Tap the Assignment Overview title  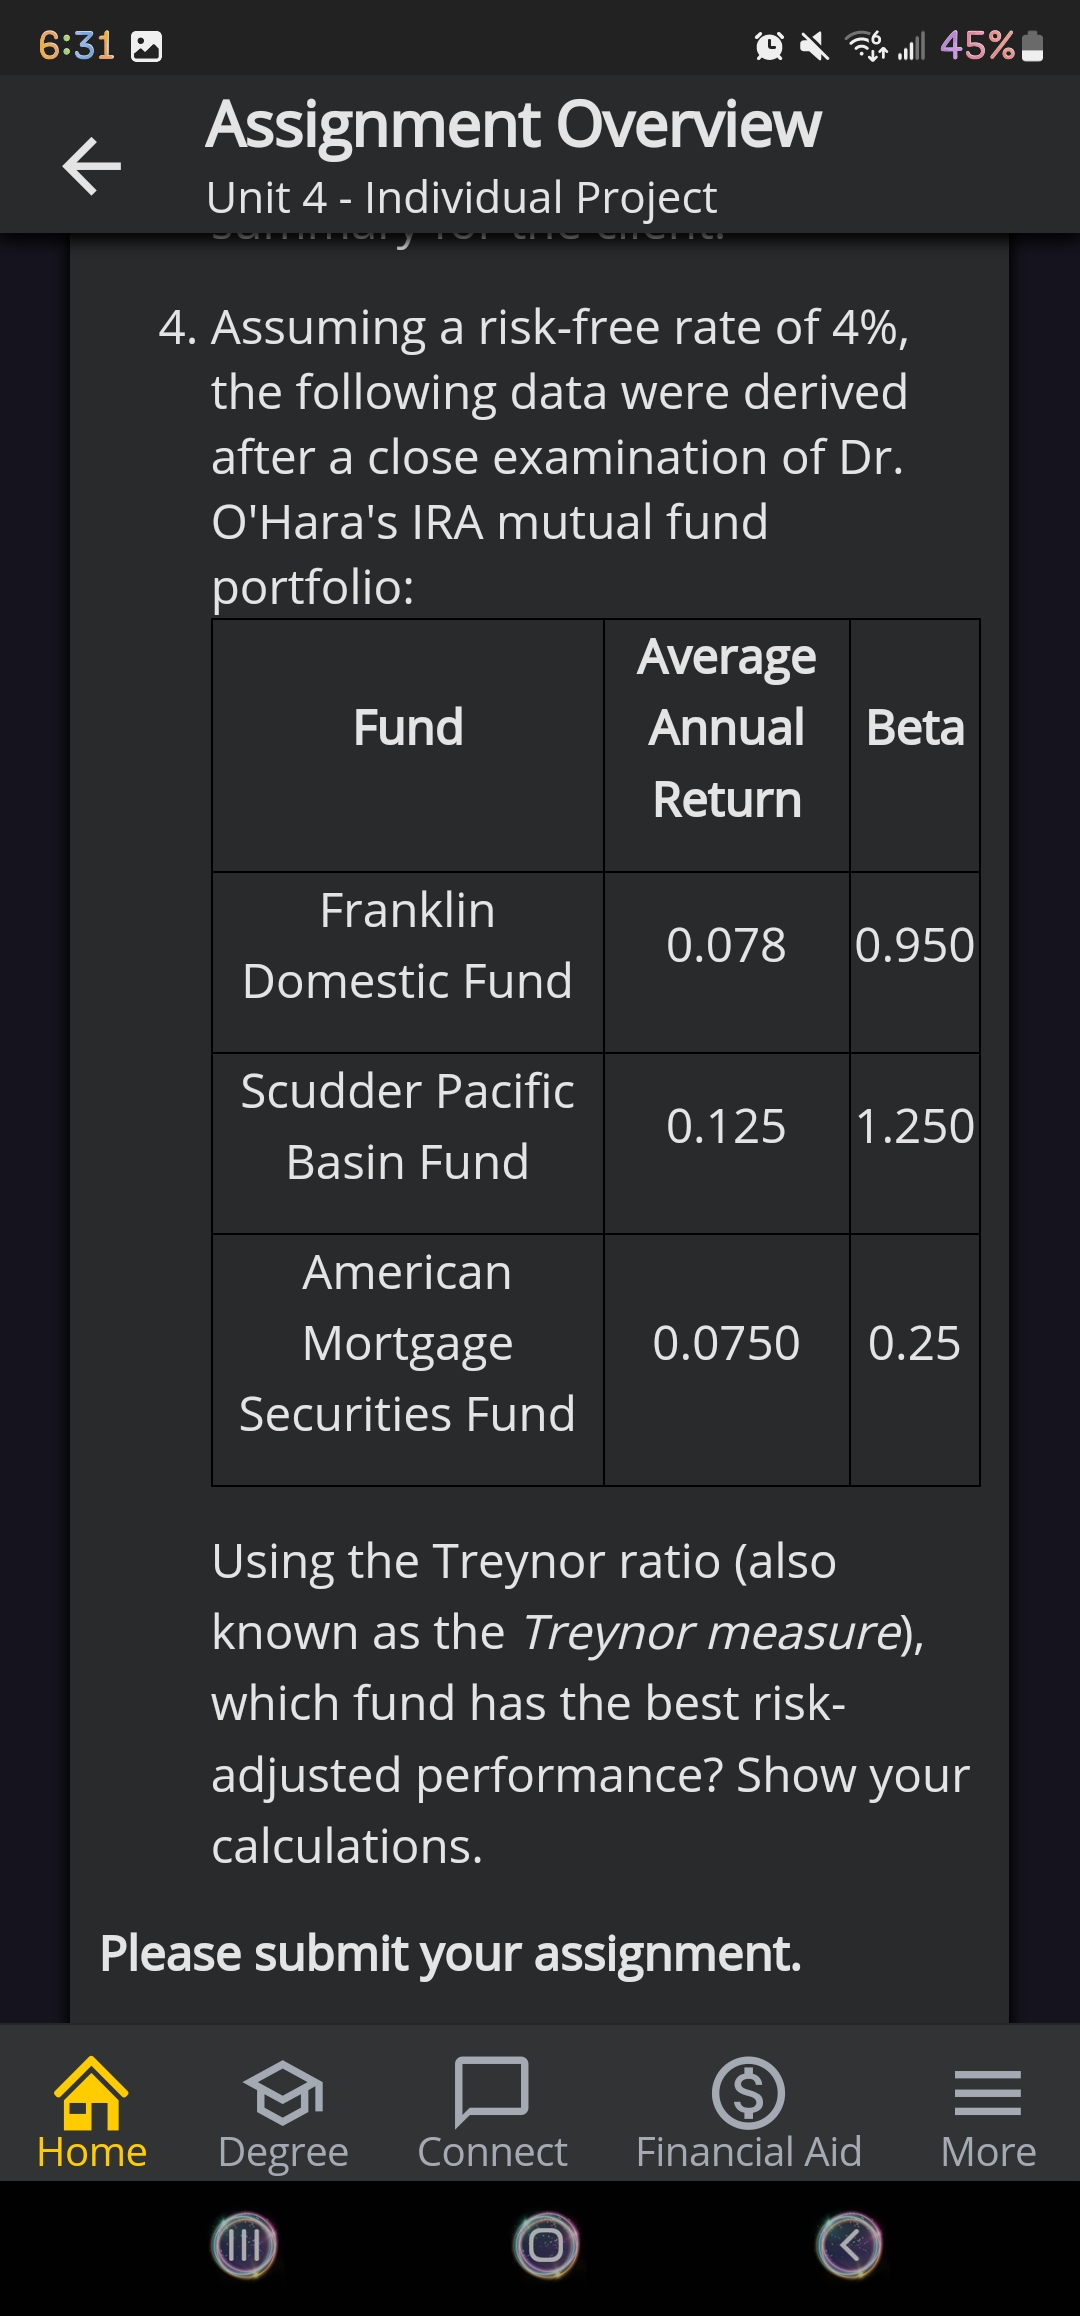coord(513,125)
